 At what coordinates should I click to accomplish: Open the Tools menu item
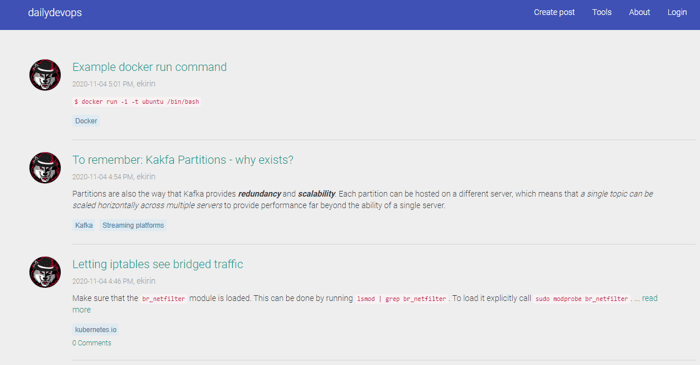[x=602, y=12]
